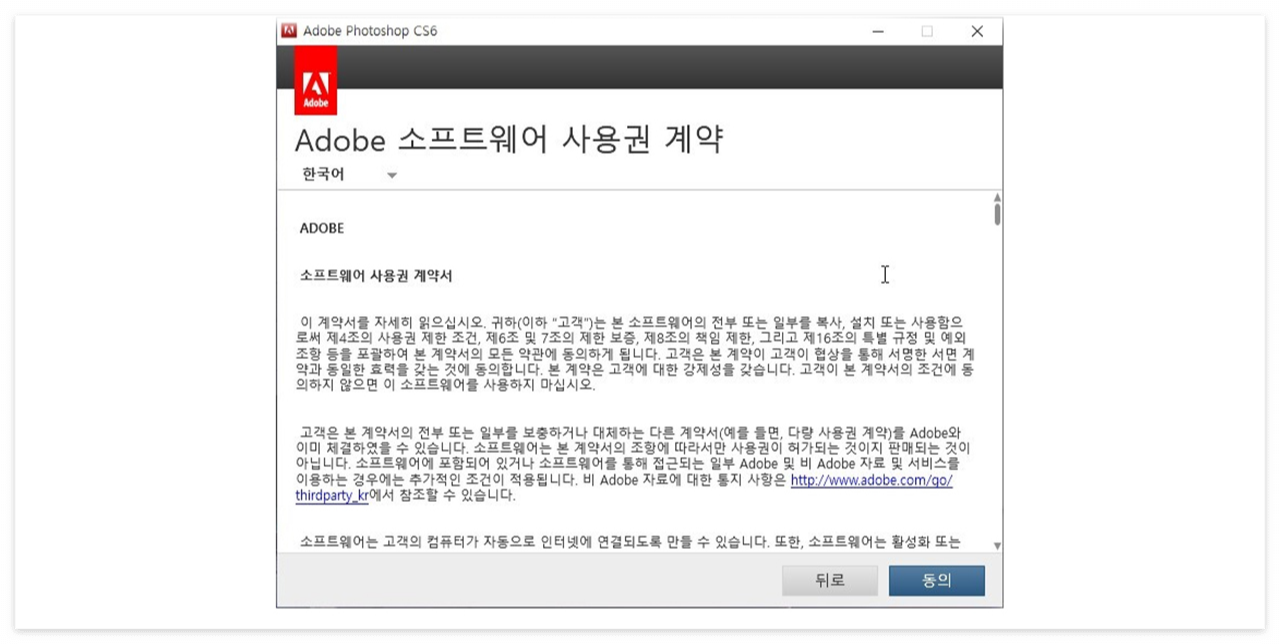This screenshot has width=1280, height=644.
Task: Click the 'ADOBE' heading in license text
Action: tap(322, 228)
